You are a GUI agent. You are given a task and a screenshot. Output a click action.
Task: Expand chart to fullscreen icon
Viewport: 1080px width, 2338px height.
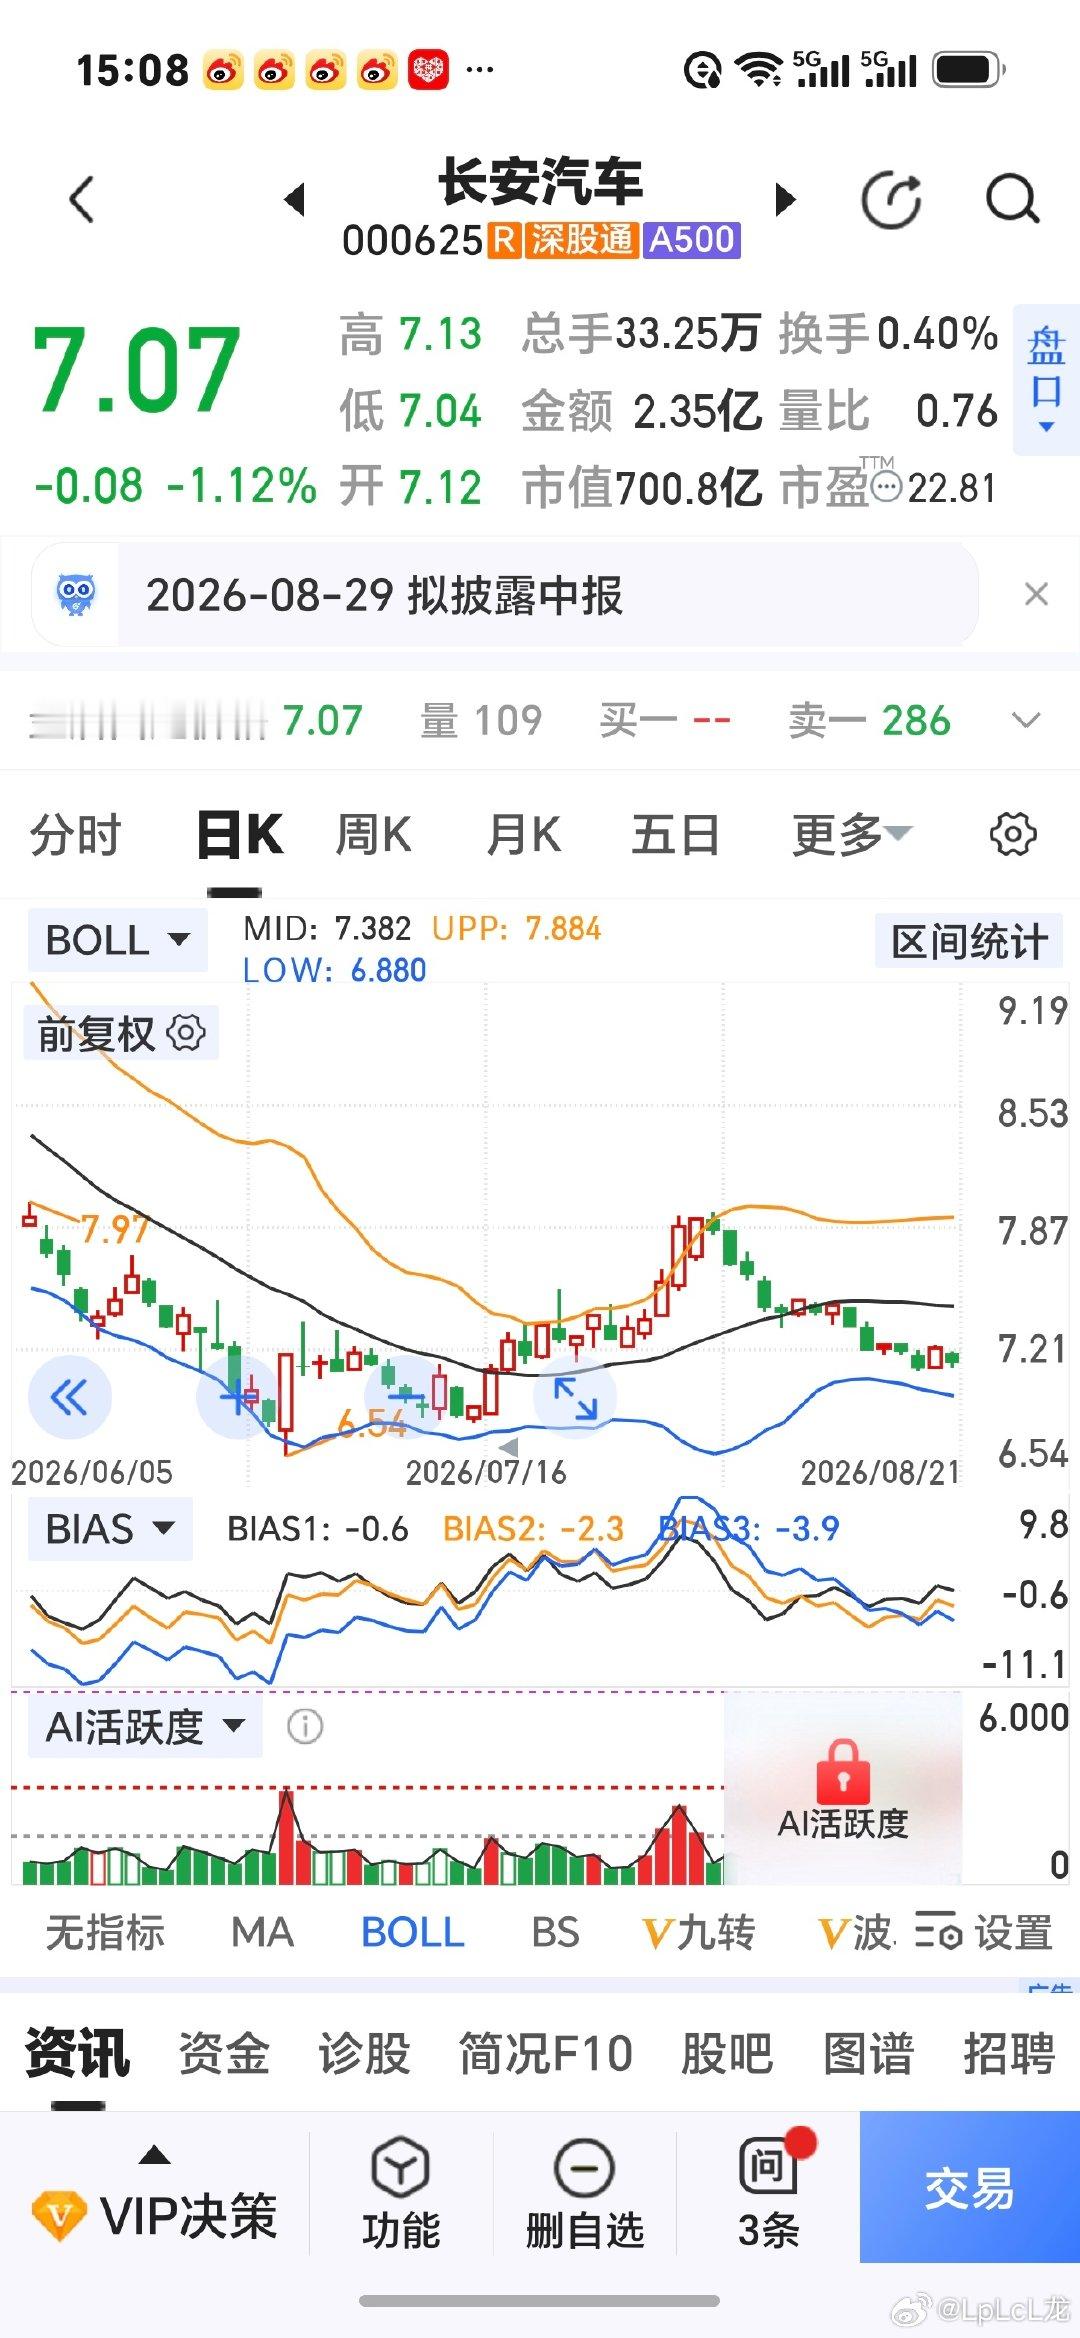tap(575, 1397)
